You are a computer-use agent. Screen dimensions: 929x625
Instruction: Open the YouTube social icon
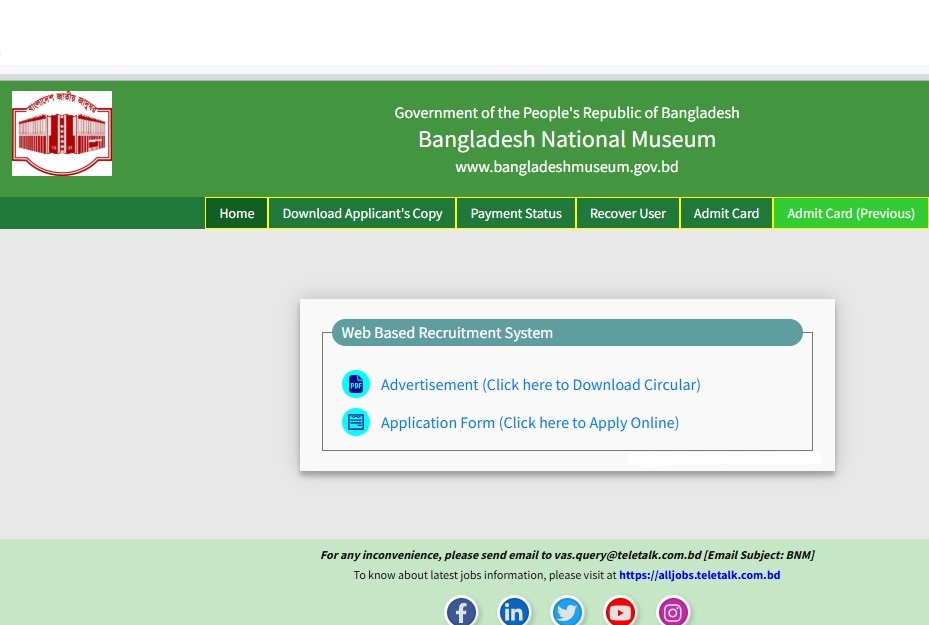[620, 611]
